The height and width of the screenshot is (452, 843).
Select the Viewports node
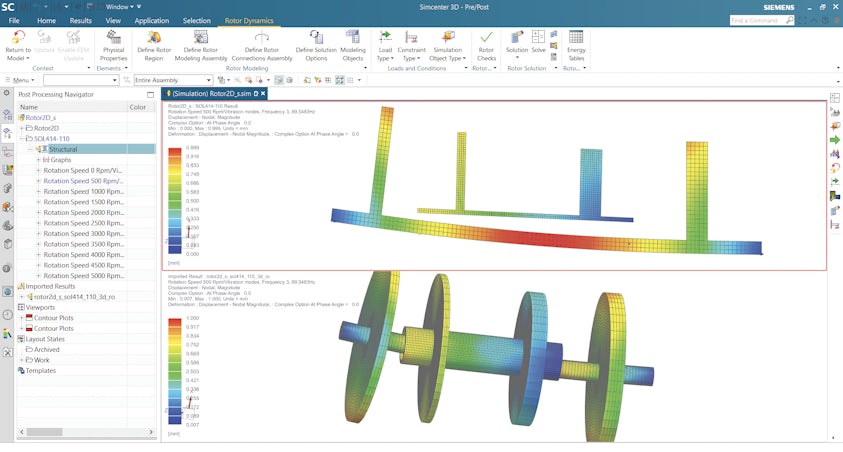click(40, 307)
